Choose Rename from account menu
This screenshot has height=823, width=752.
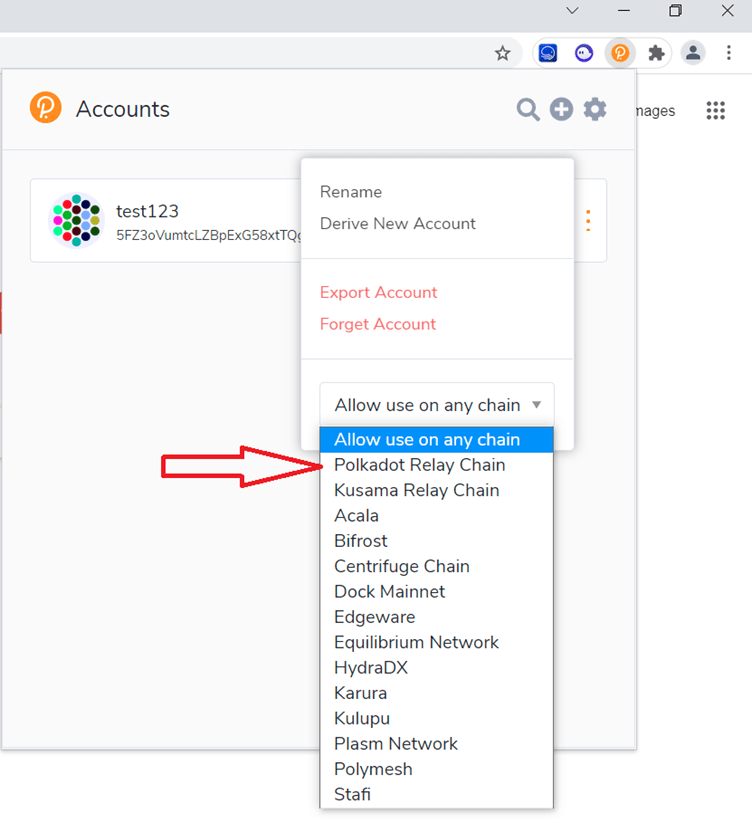pyautogui.click(x=351, y=192)
